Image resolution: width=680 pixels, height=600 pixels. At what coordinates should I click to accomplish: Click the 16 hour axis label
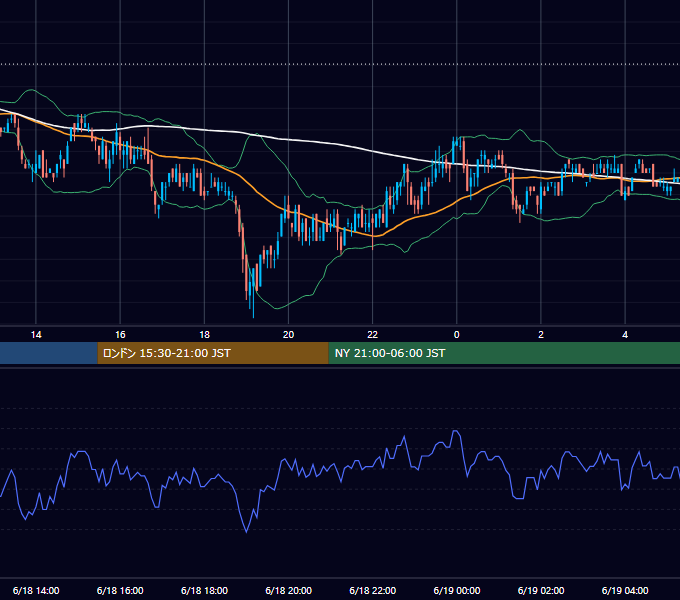tap(120, 335)
